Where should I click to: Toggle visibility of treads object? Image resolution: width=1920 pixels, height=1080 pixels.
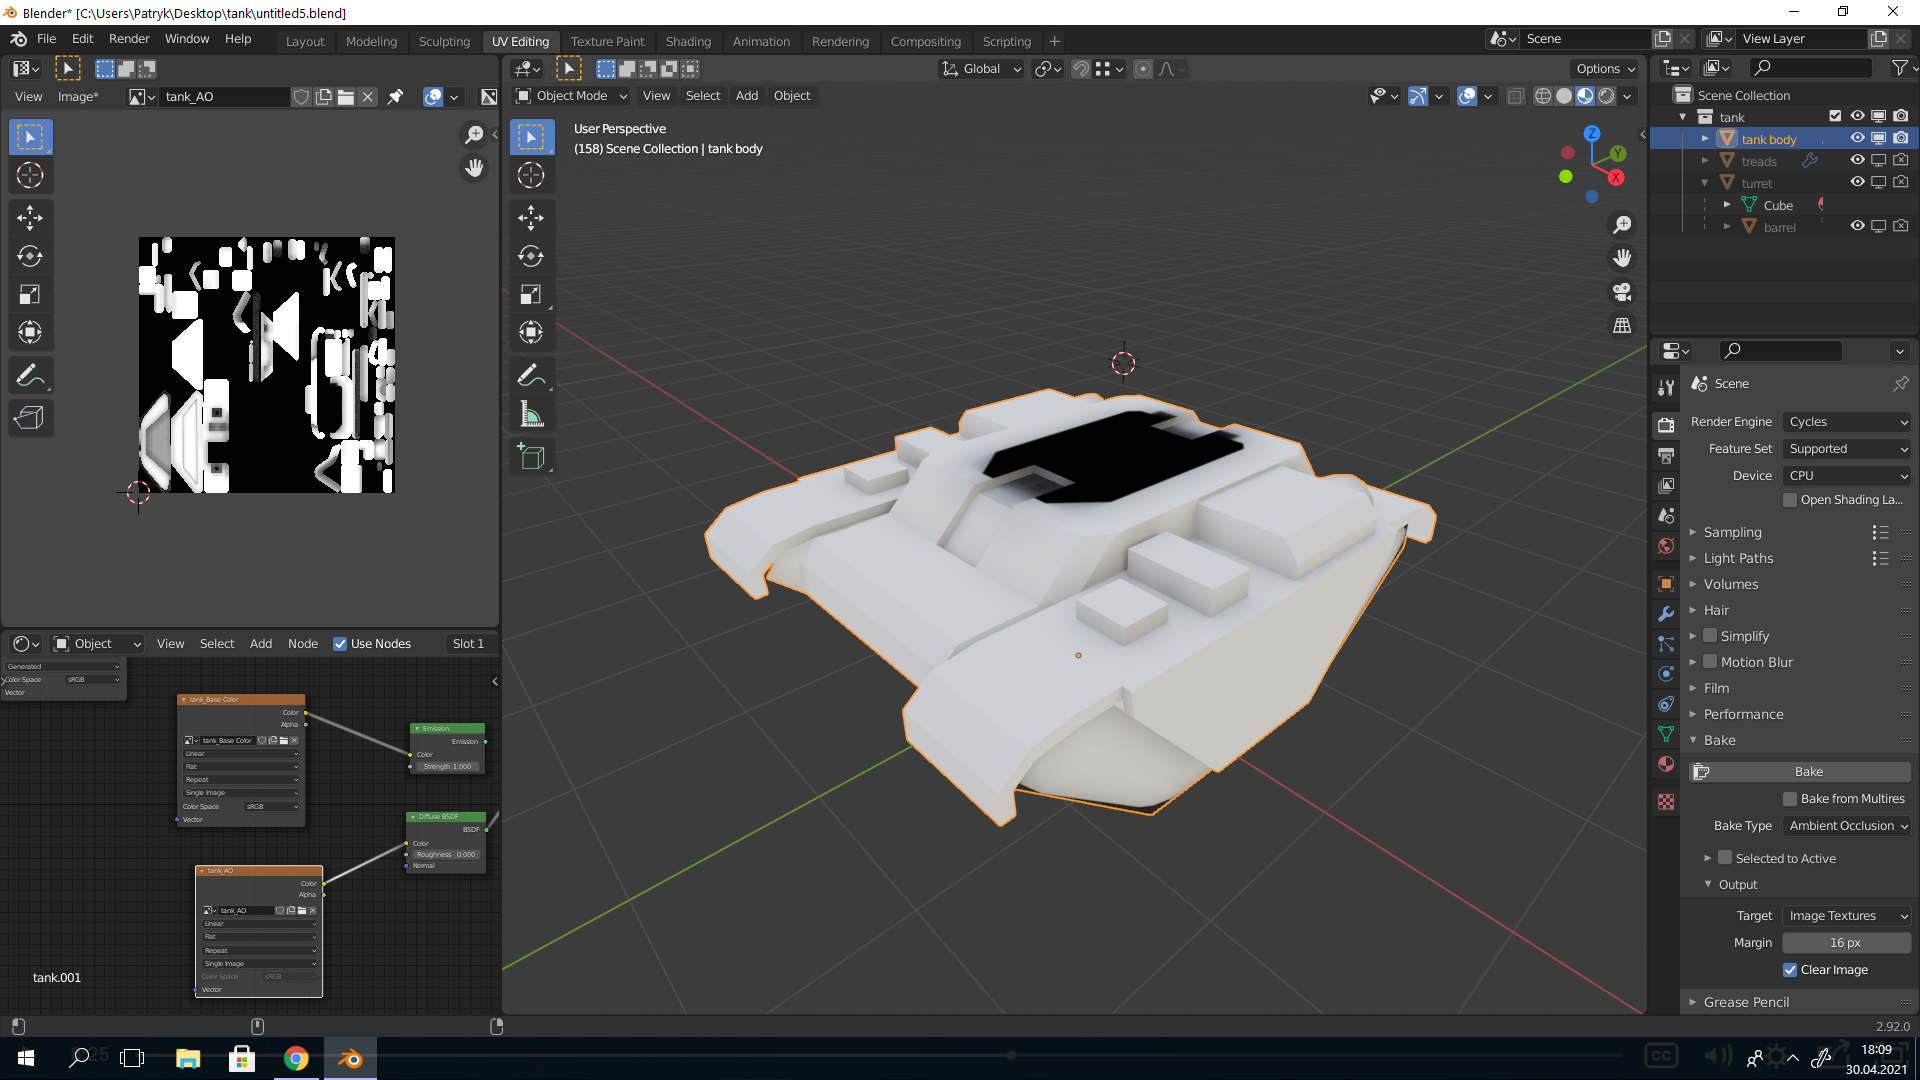(1857, 161)
